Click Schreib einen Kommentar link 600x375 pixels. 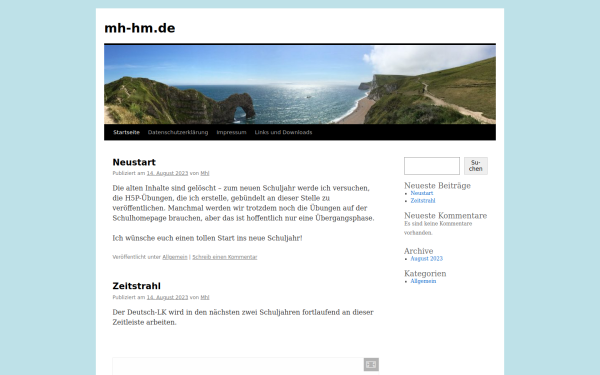point(225,257)
